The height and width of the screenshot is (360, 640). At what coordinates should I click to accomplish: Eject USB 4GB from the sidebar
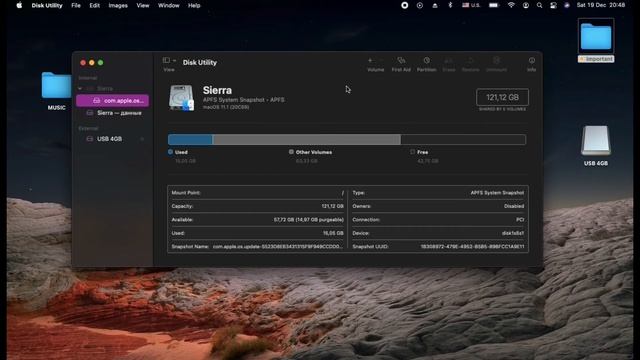(142, 139)
